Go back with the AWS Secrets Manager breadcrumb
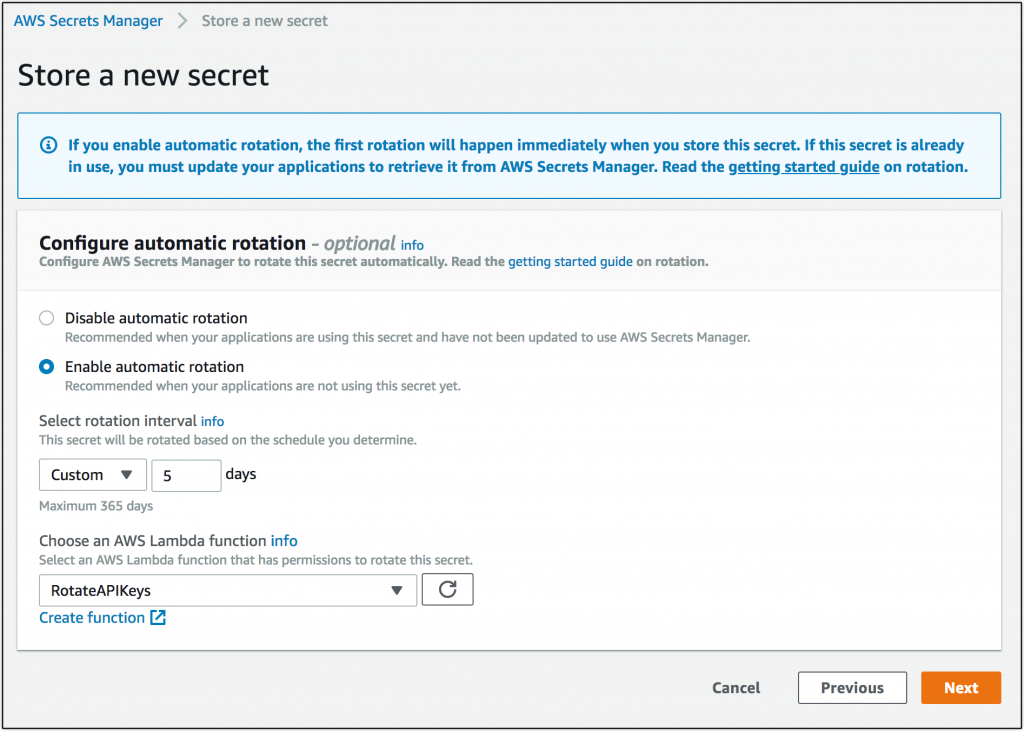Image resolution: width=1024 pixels, height=731 pixels. pyautogui.click(x=88, y=20)
